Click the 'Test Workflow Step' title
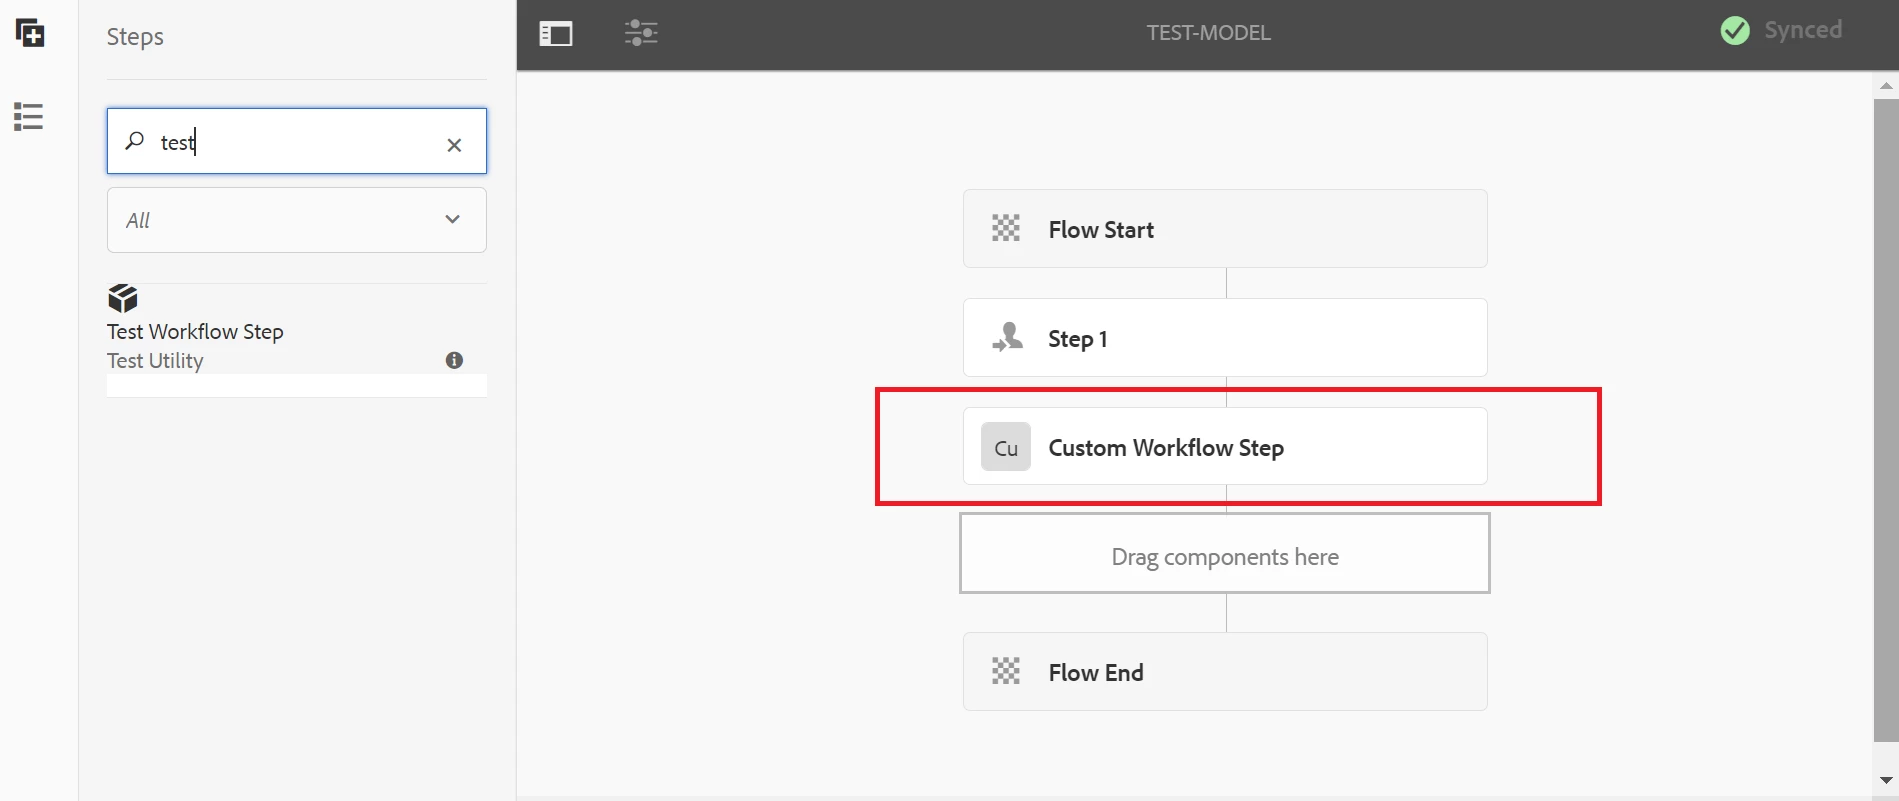1899x801 pixels. 195,331
